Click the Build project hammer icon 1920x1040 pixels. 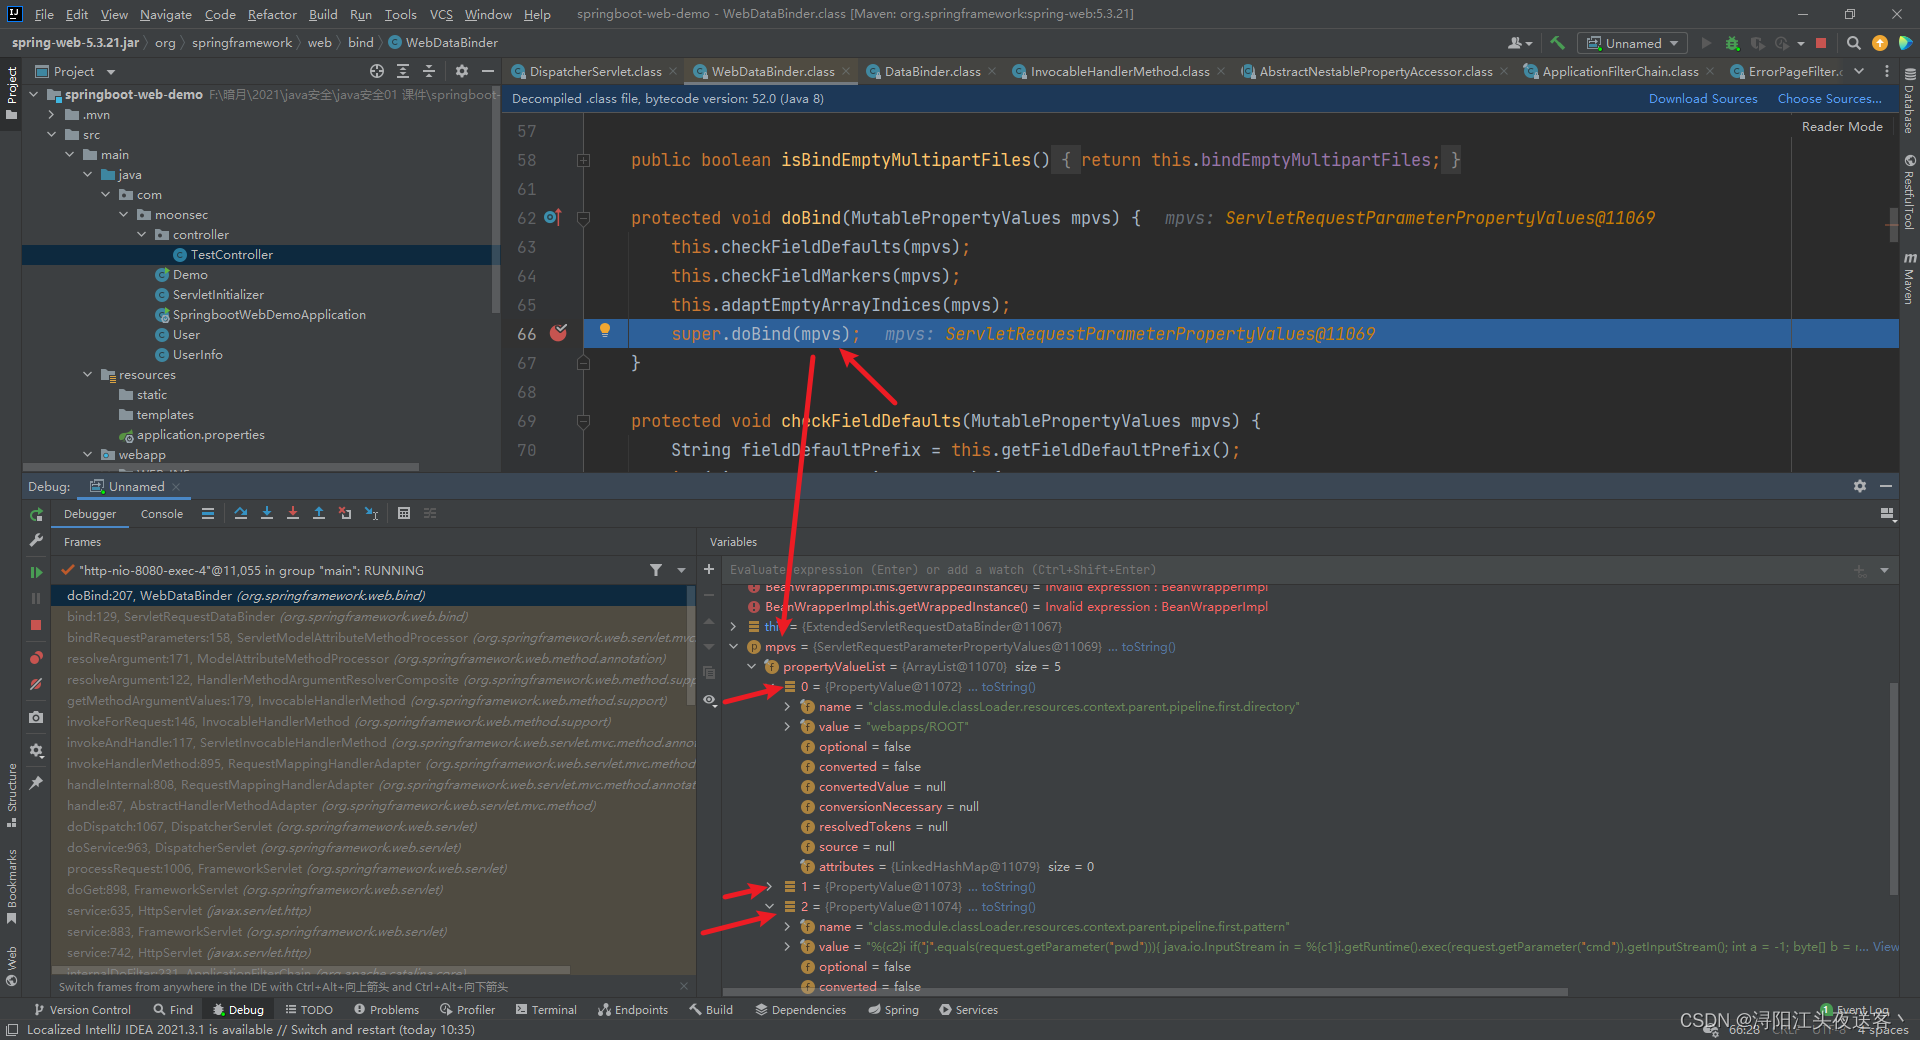tap(1557, 43)
